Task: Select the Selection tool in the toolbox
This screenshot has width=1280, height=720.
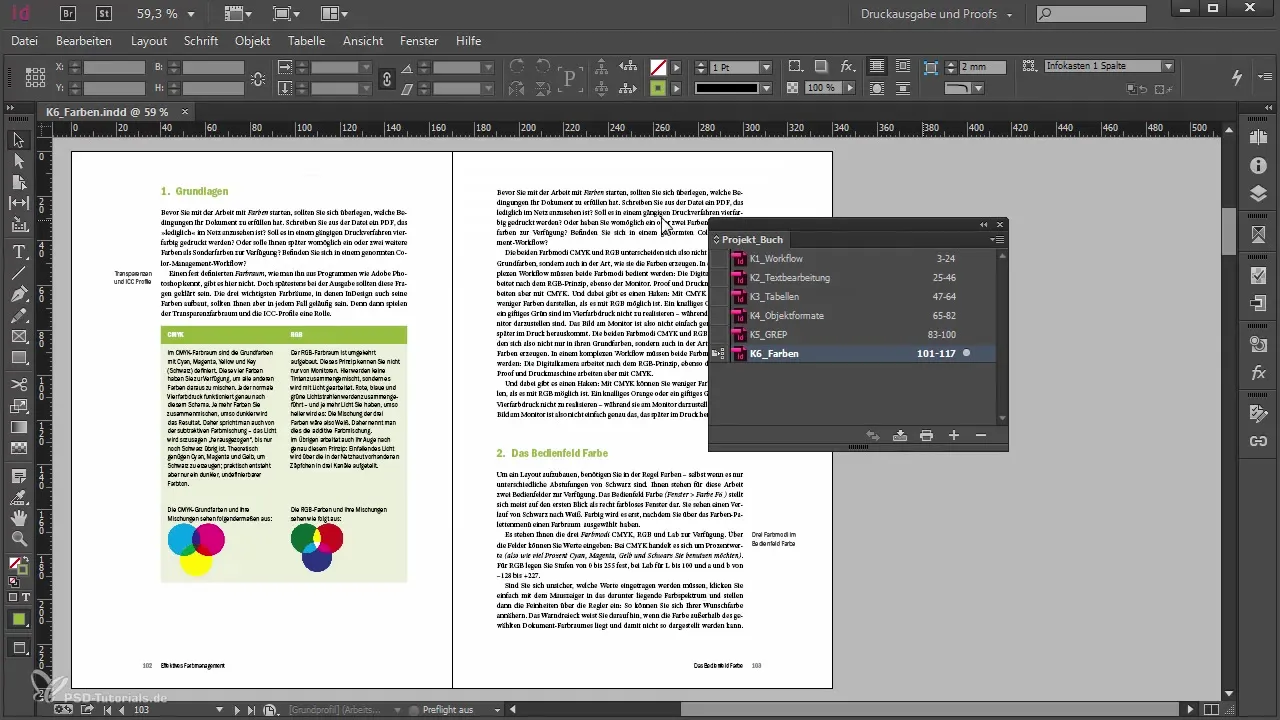Action: tap(18, 141)
